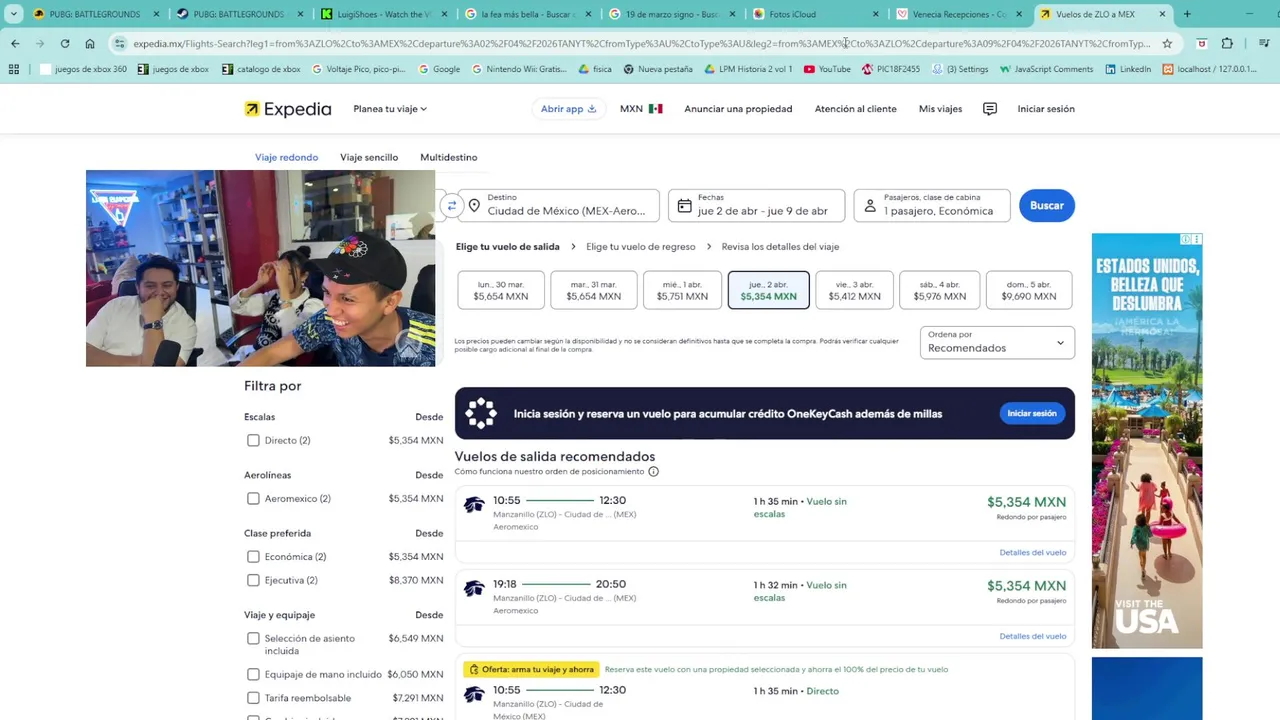Open the apps grid icon in the bookmarks bar
Viewport: 1280px width, 720px height.
(13, 69)
